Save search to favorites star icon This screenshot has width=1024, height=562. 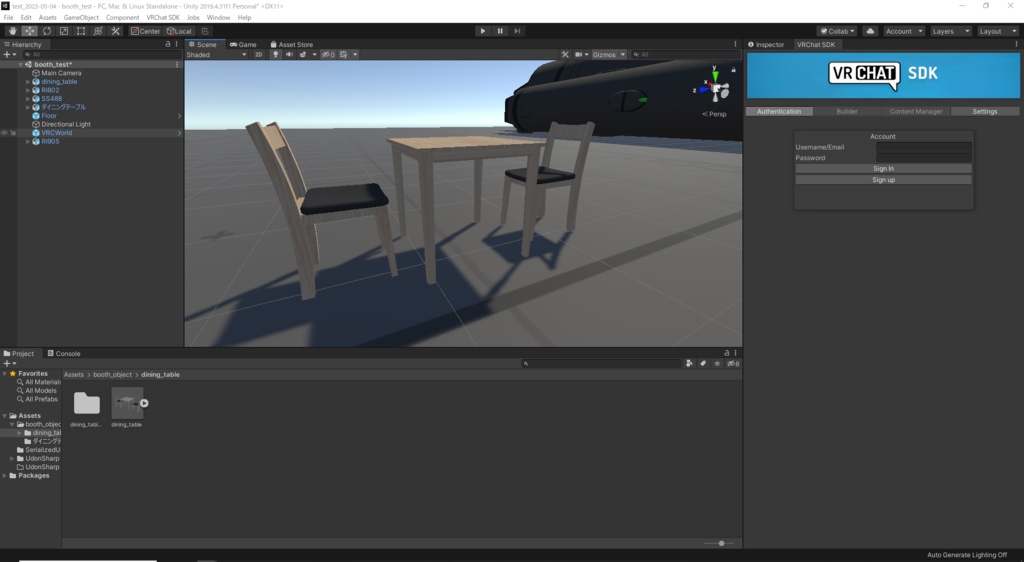(717, 363)
